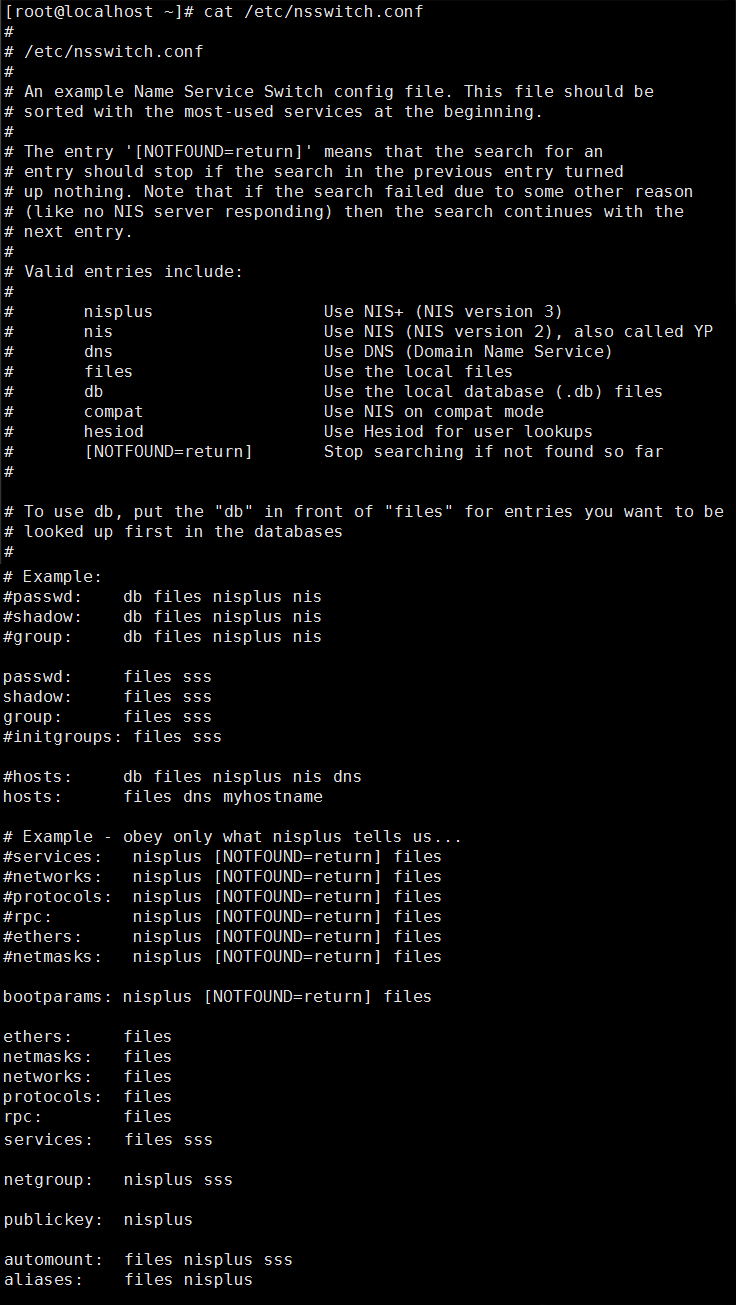Click the 'hesiod' valid entry in the comments
This screenshot has width=736, height=1305.
coord(114,432)
